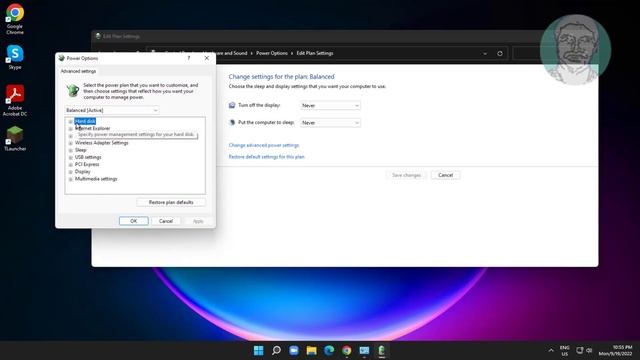Select Display tree item
The image size is (640, 360).
pyautogui.click(x=82, y=171)
